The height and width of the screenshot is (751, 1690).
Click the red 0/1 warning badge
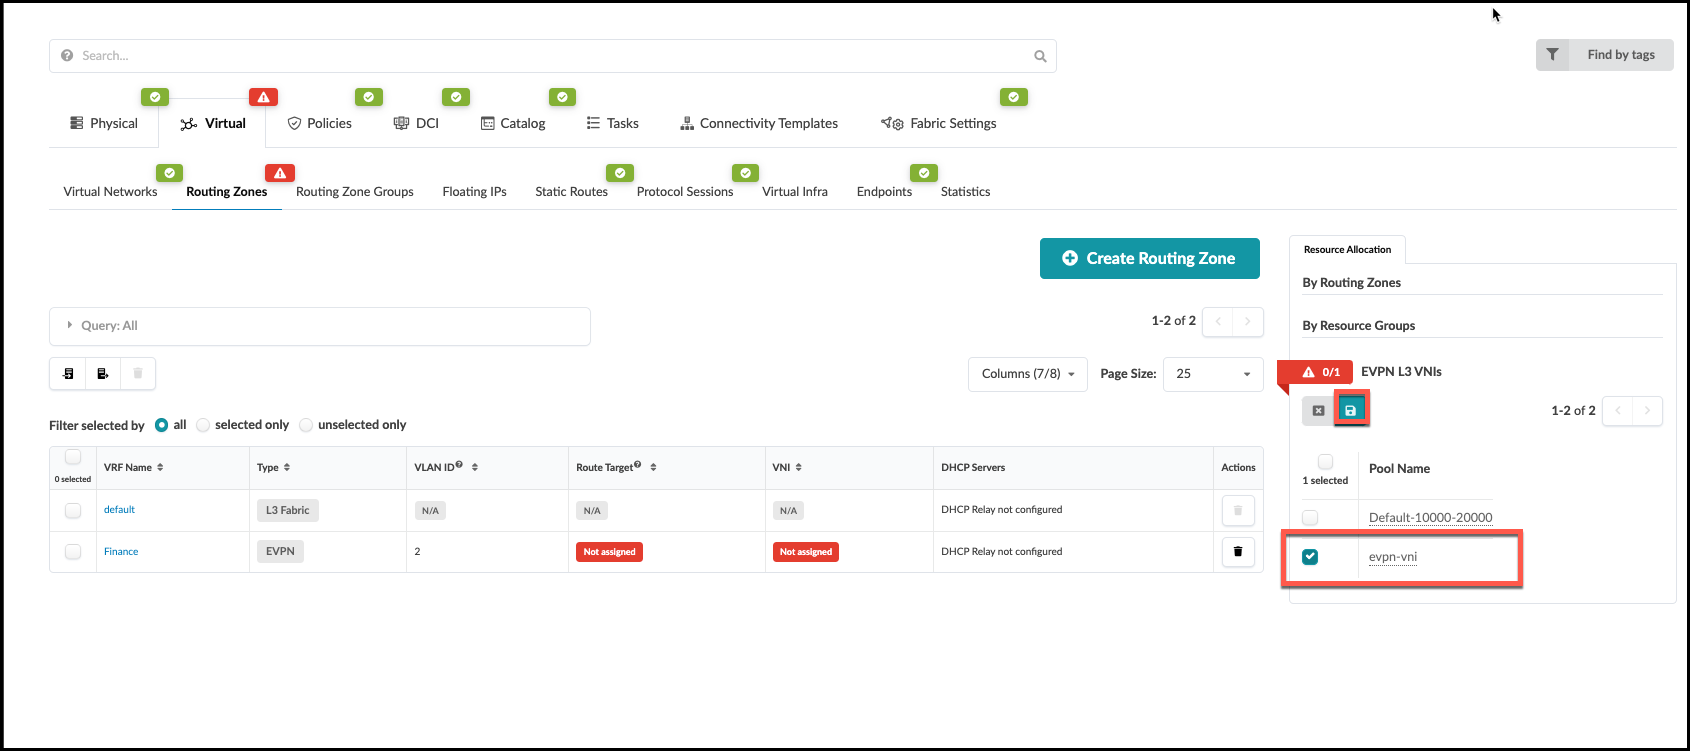(x=1320, y=372)
